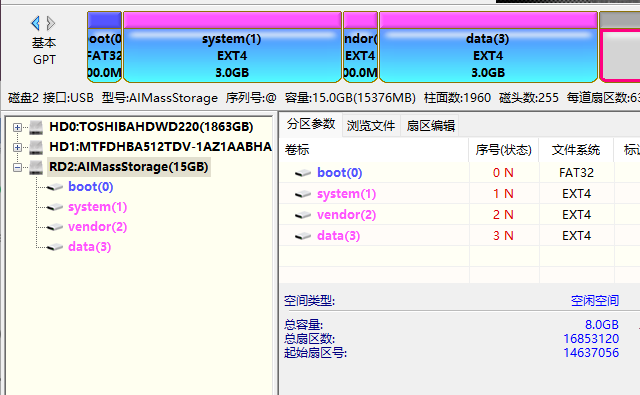Image resolution: width=640 pixels, height=395 pixels.
Task: Select the system(1) EXT4 partition block
Action: tap(232, 47)
